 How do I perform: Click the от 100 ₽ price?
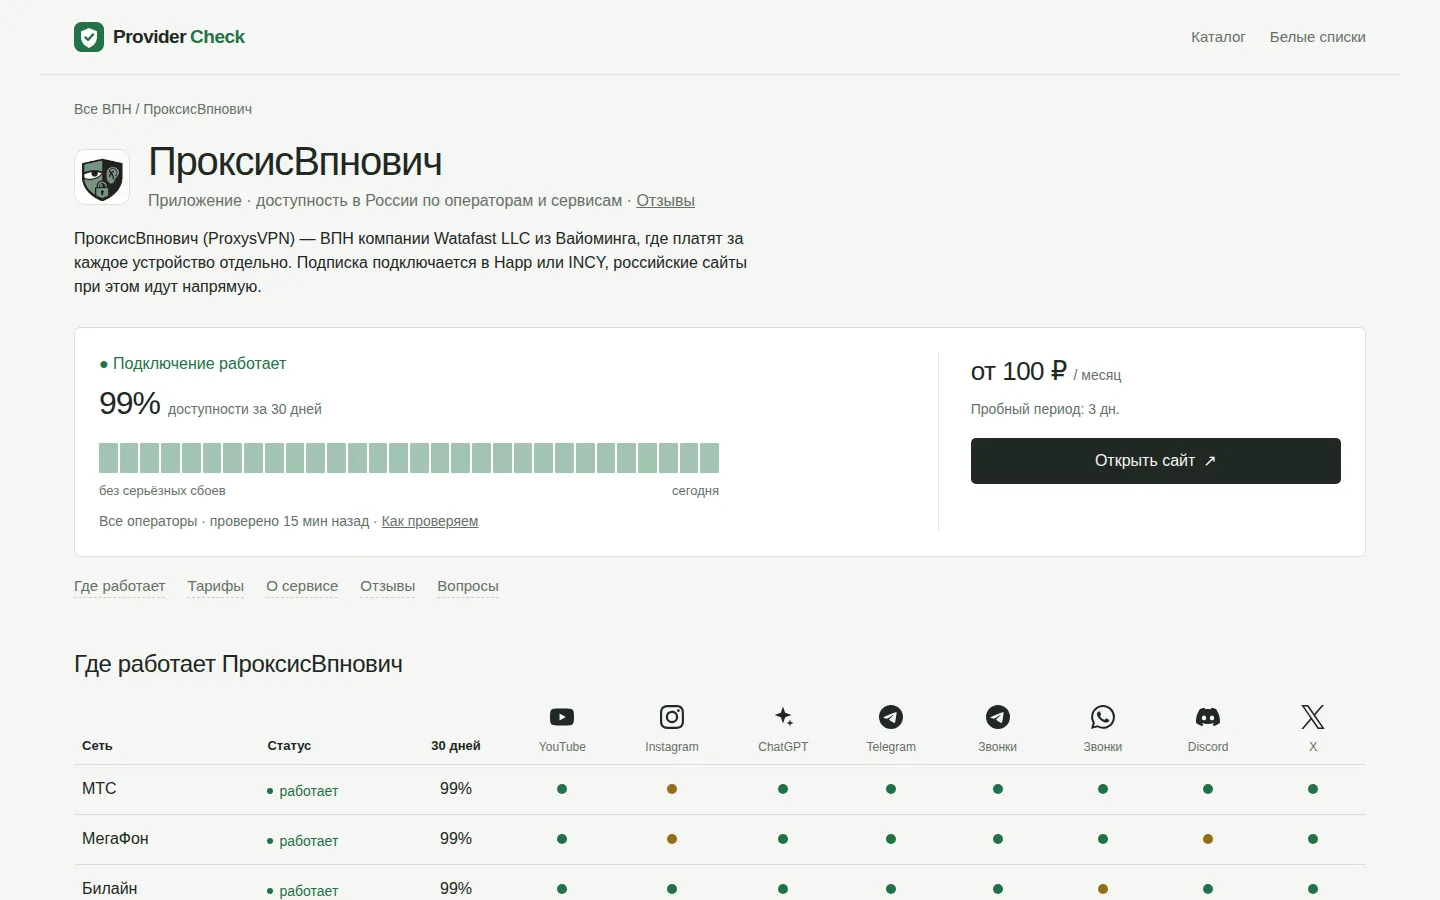(1019, 372)
